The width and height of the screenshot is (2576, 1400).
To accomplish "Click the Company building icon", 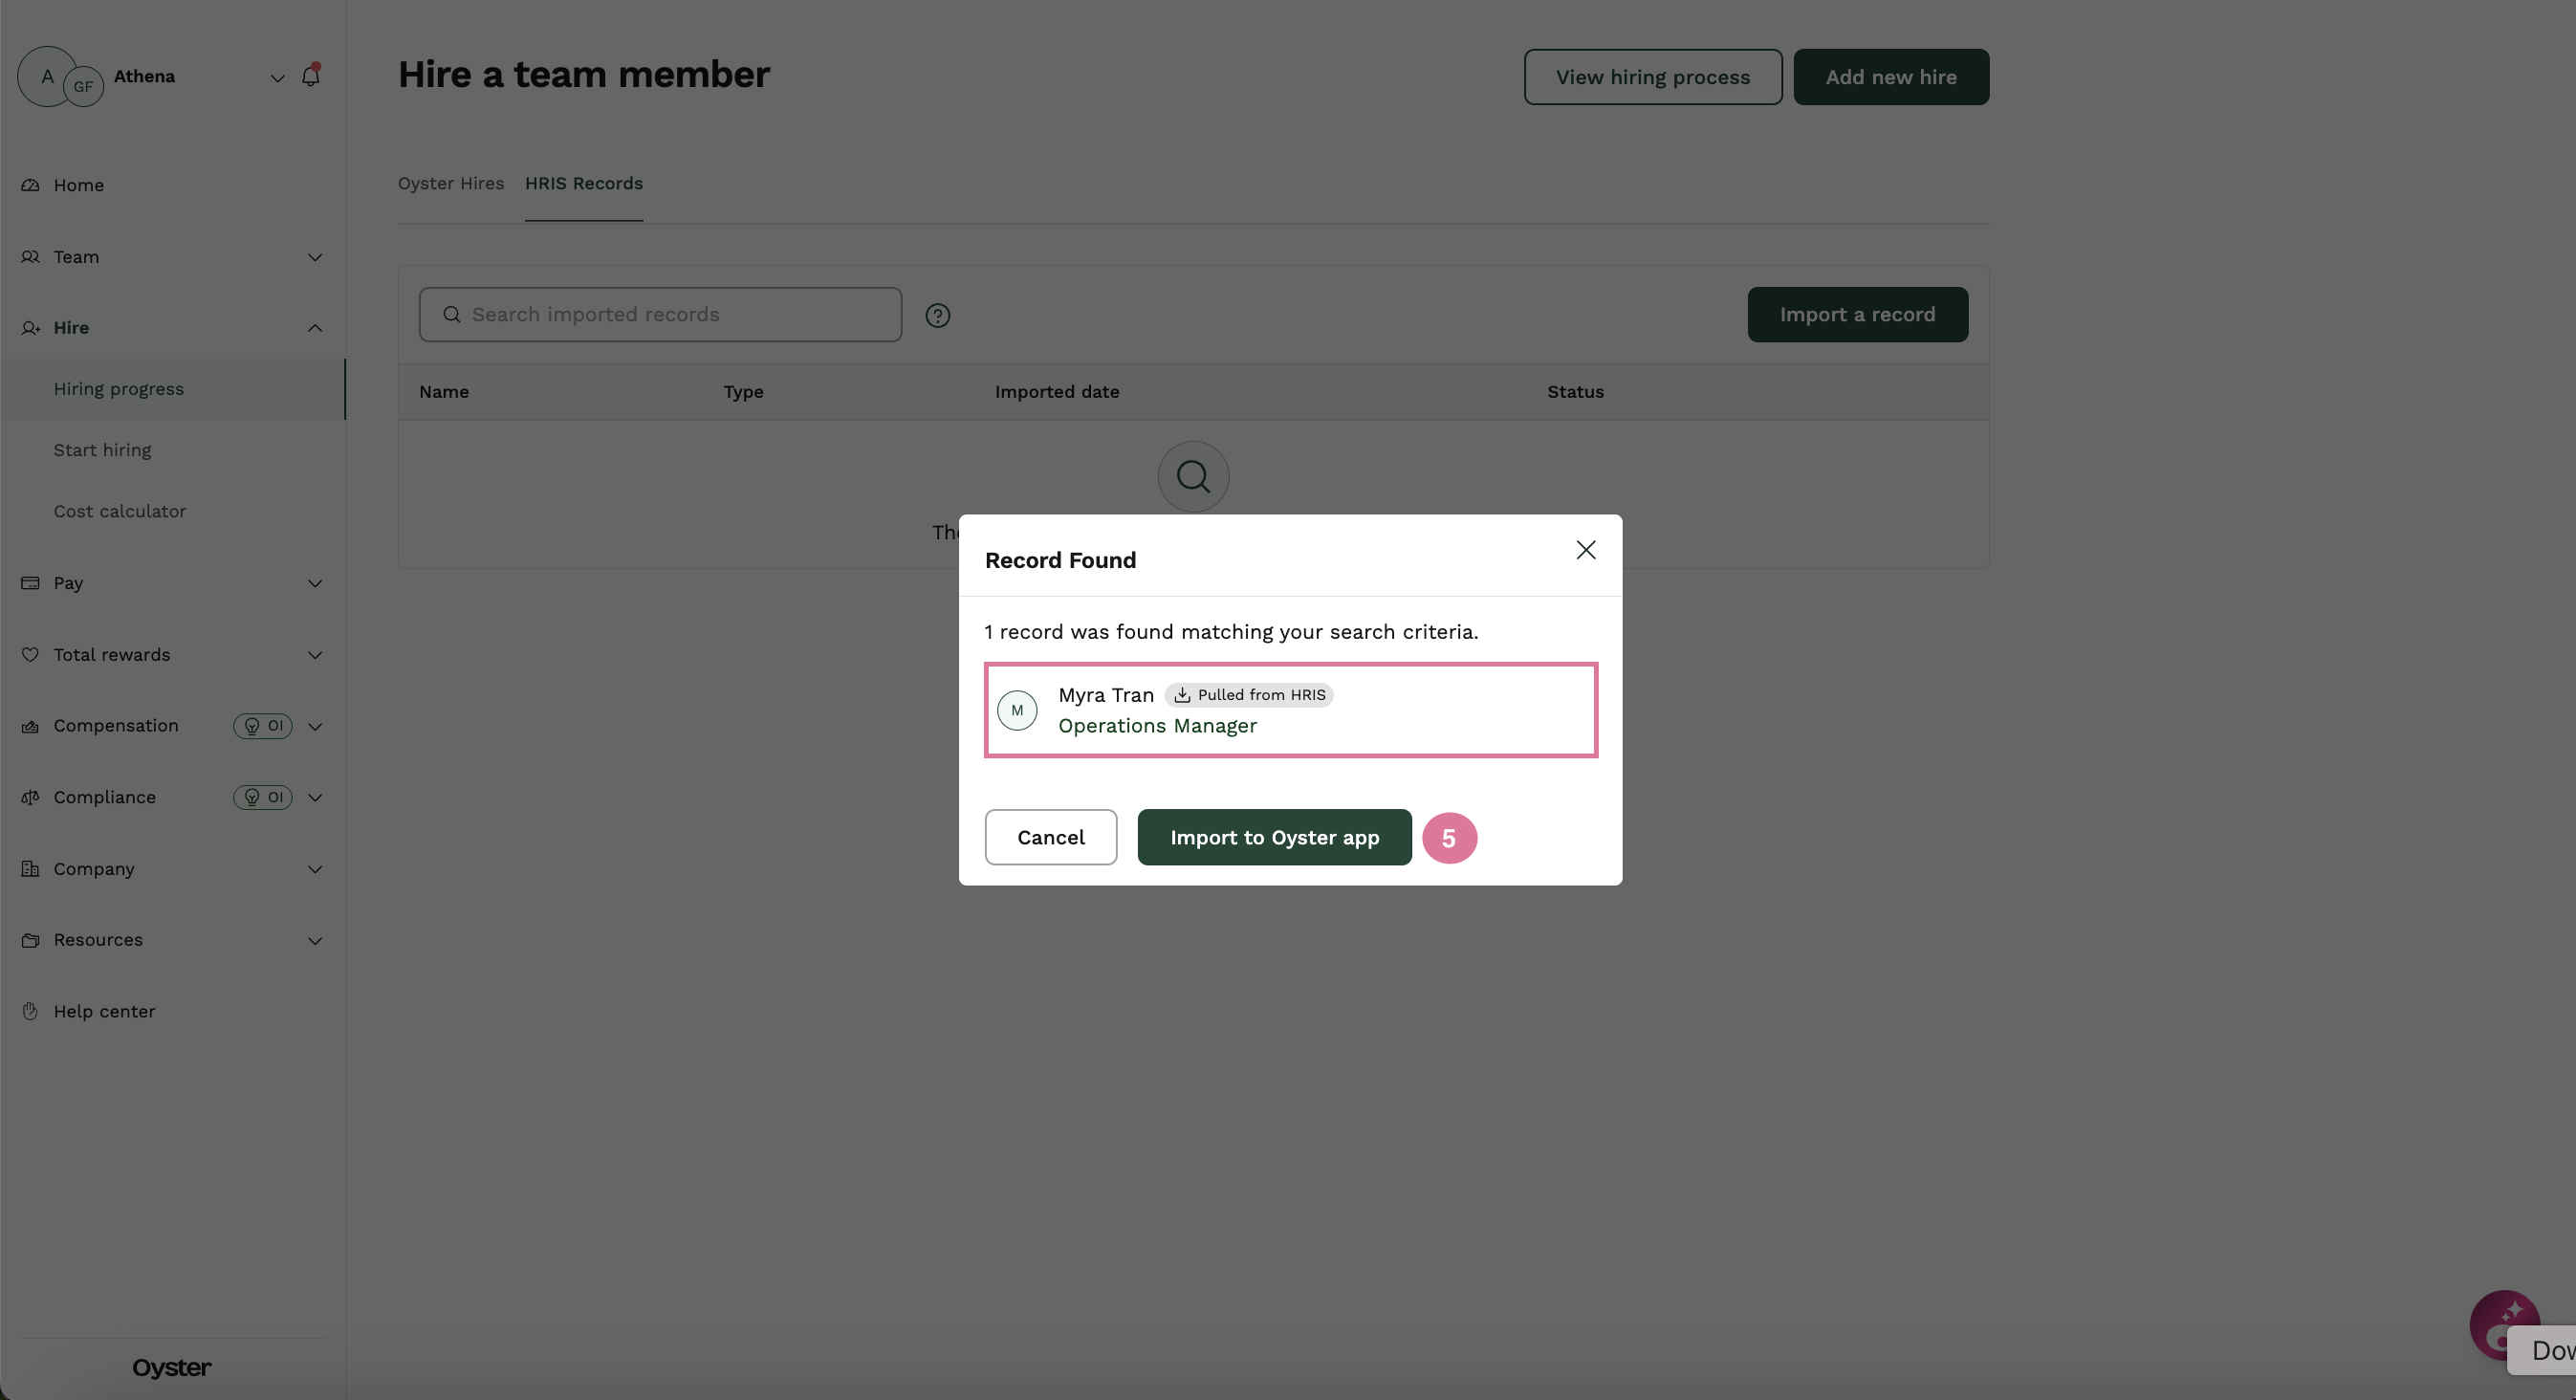I will (x=30, y=869).
